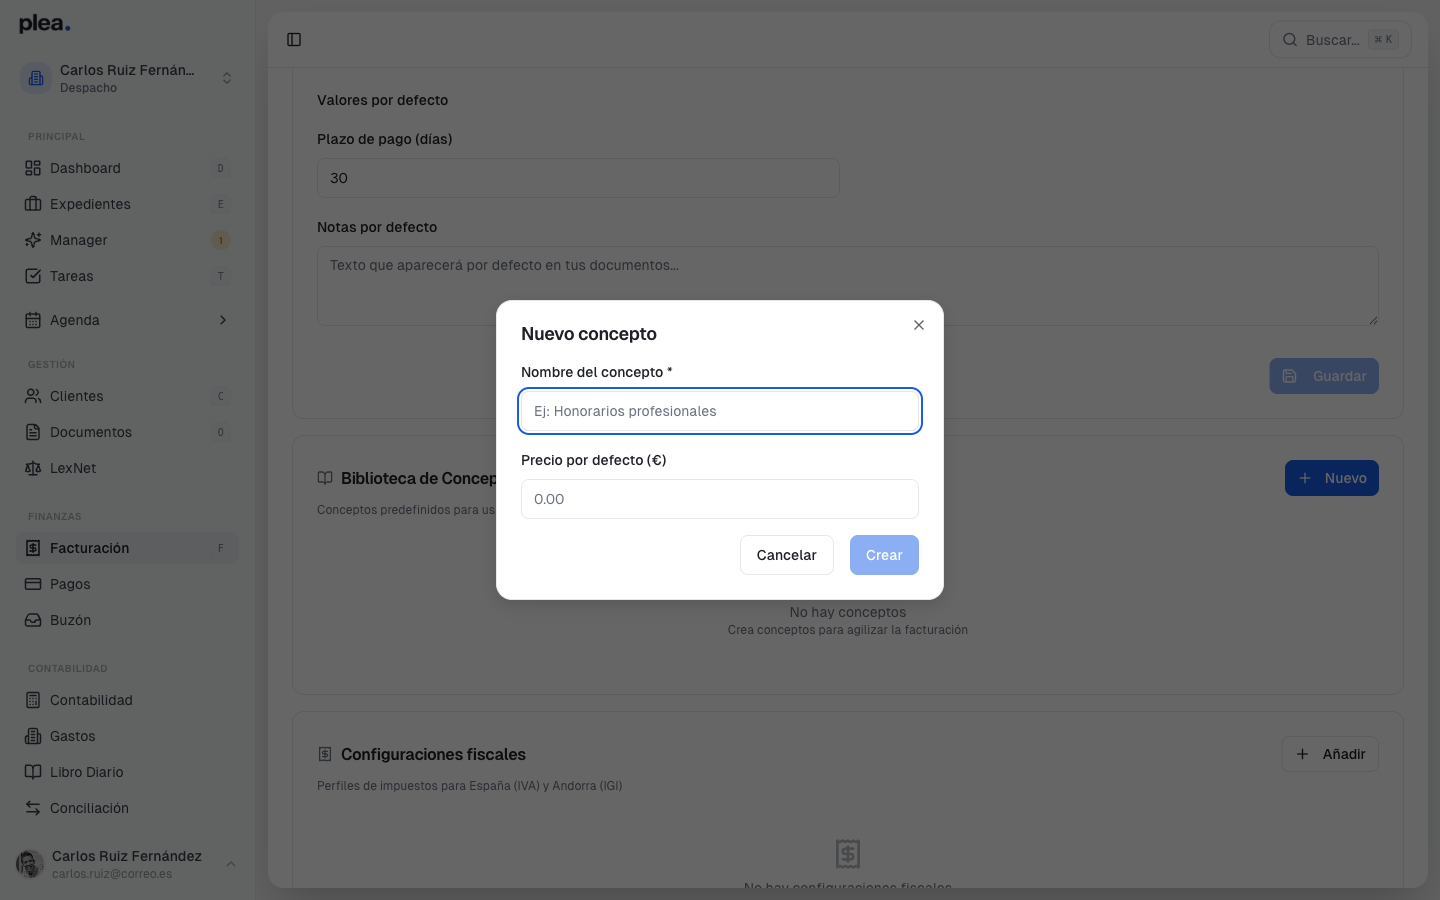Focus the Plazo de pago field
The height and width of the screenshot is (900, 1440).
[x=578, y=178]
